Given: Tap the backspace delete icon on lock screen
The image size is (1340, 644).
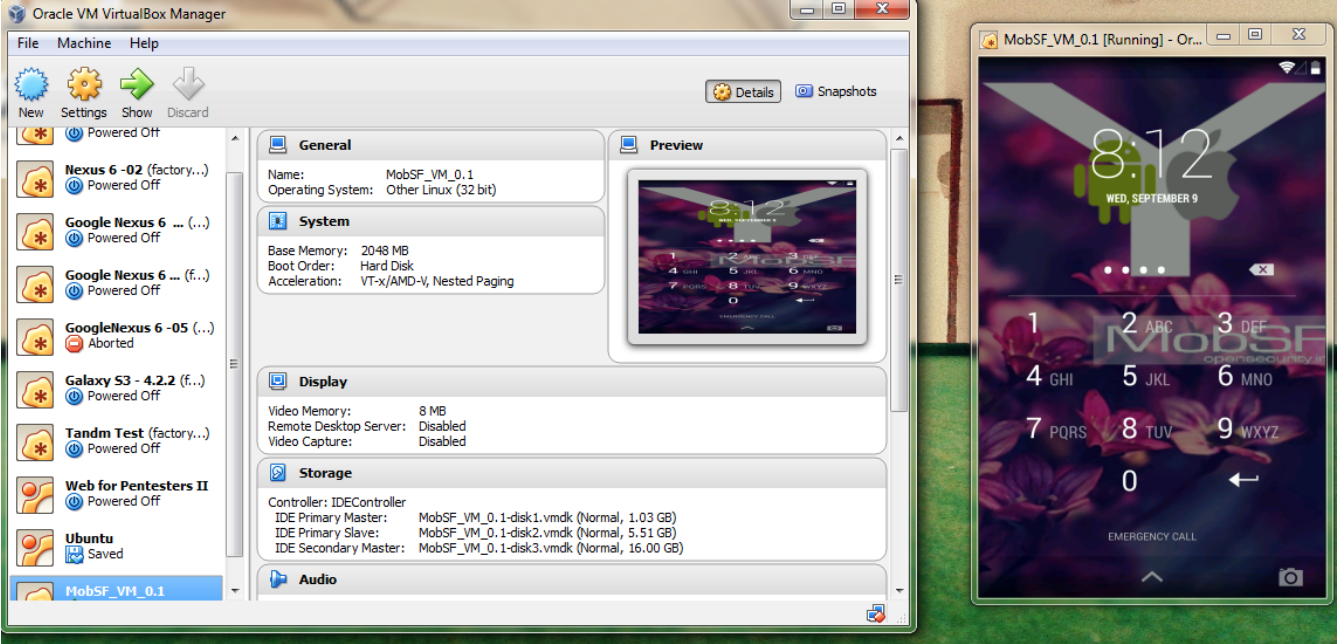Looking at the screenshot, I should point(1261,270).
